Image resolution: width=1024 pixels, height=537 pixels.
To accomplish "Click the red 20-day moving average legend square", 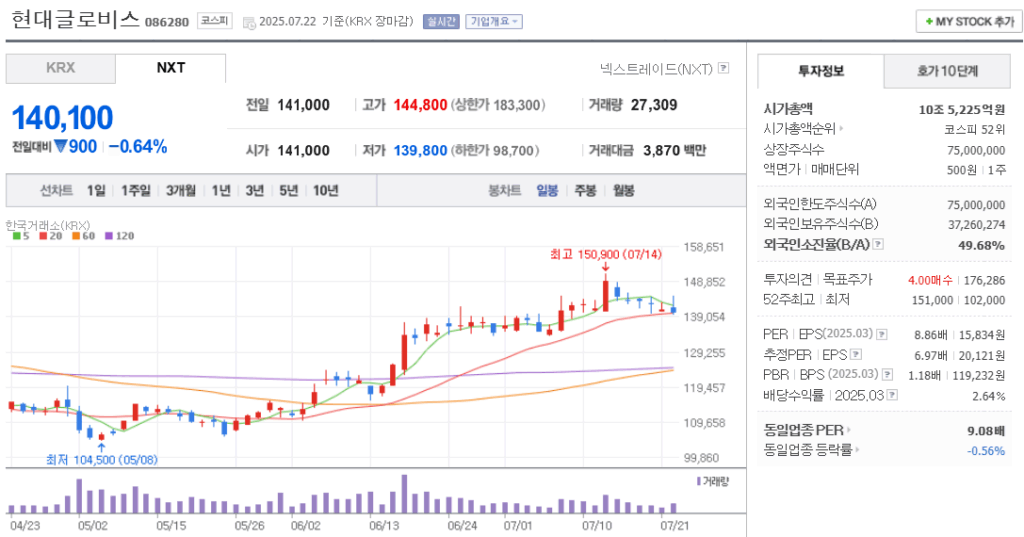I will 43,236.
